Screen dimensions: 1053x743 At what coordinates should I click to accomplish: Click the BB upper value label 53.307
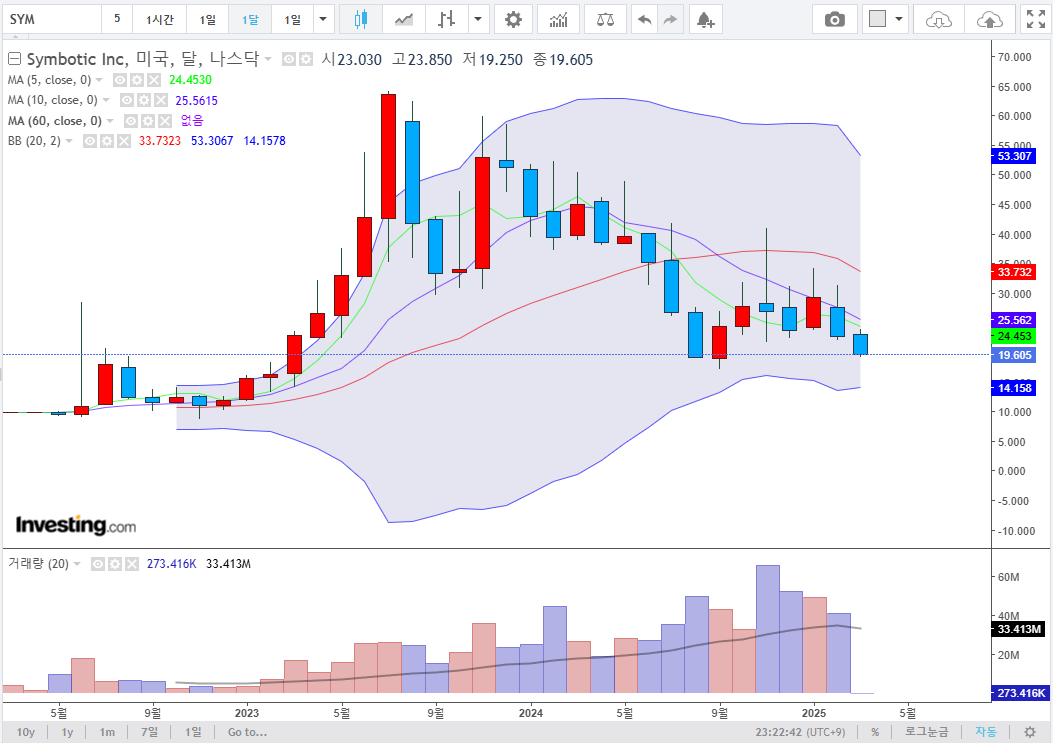1014,156
